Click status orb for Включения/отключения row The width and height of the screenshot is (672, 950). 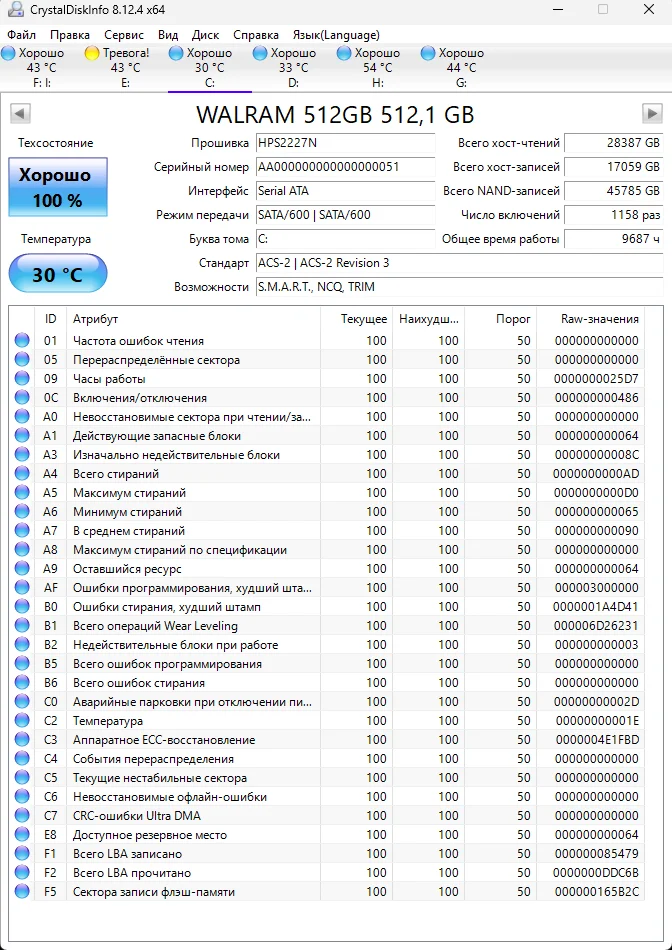(x=22, y=397)
